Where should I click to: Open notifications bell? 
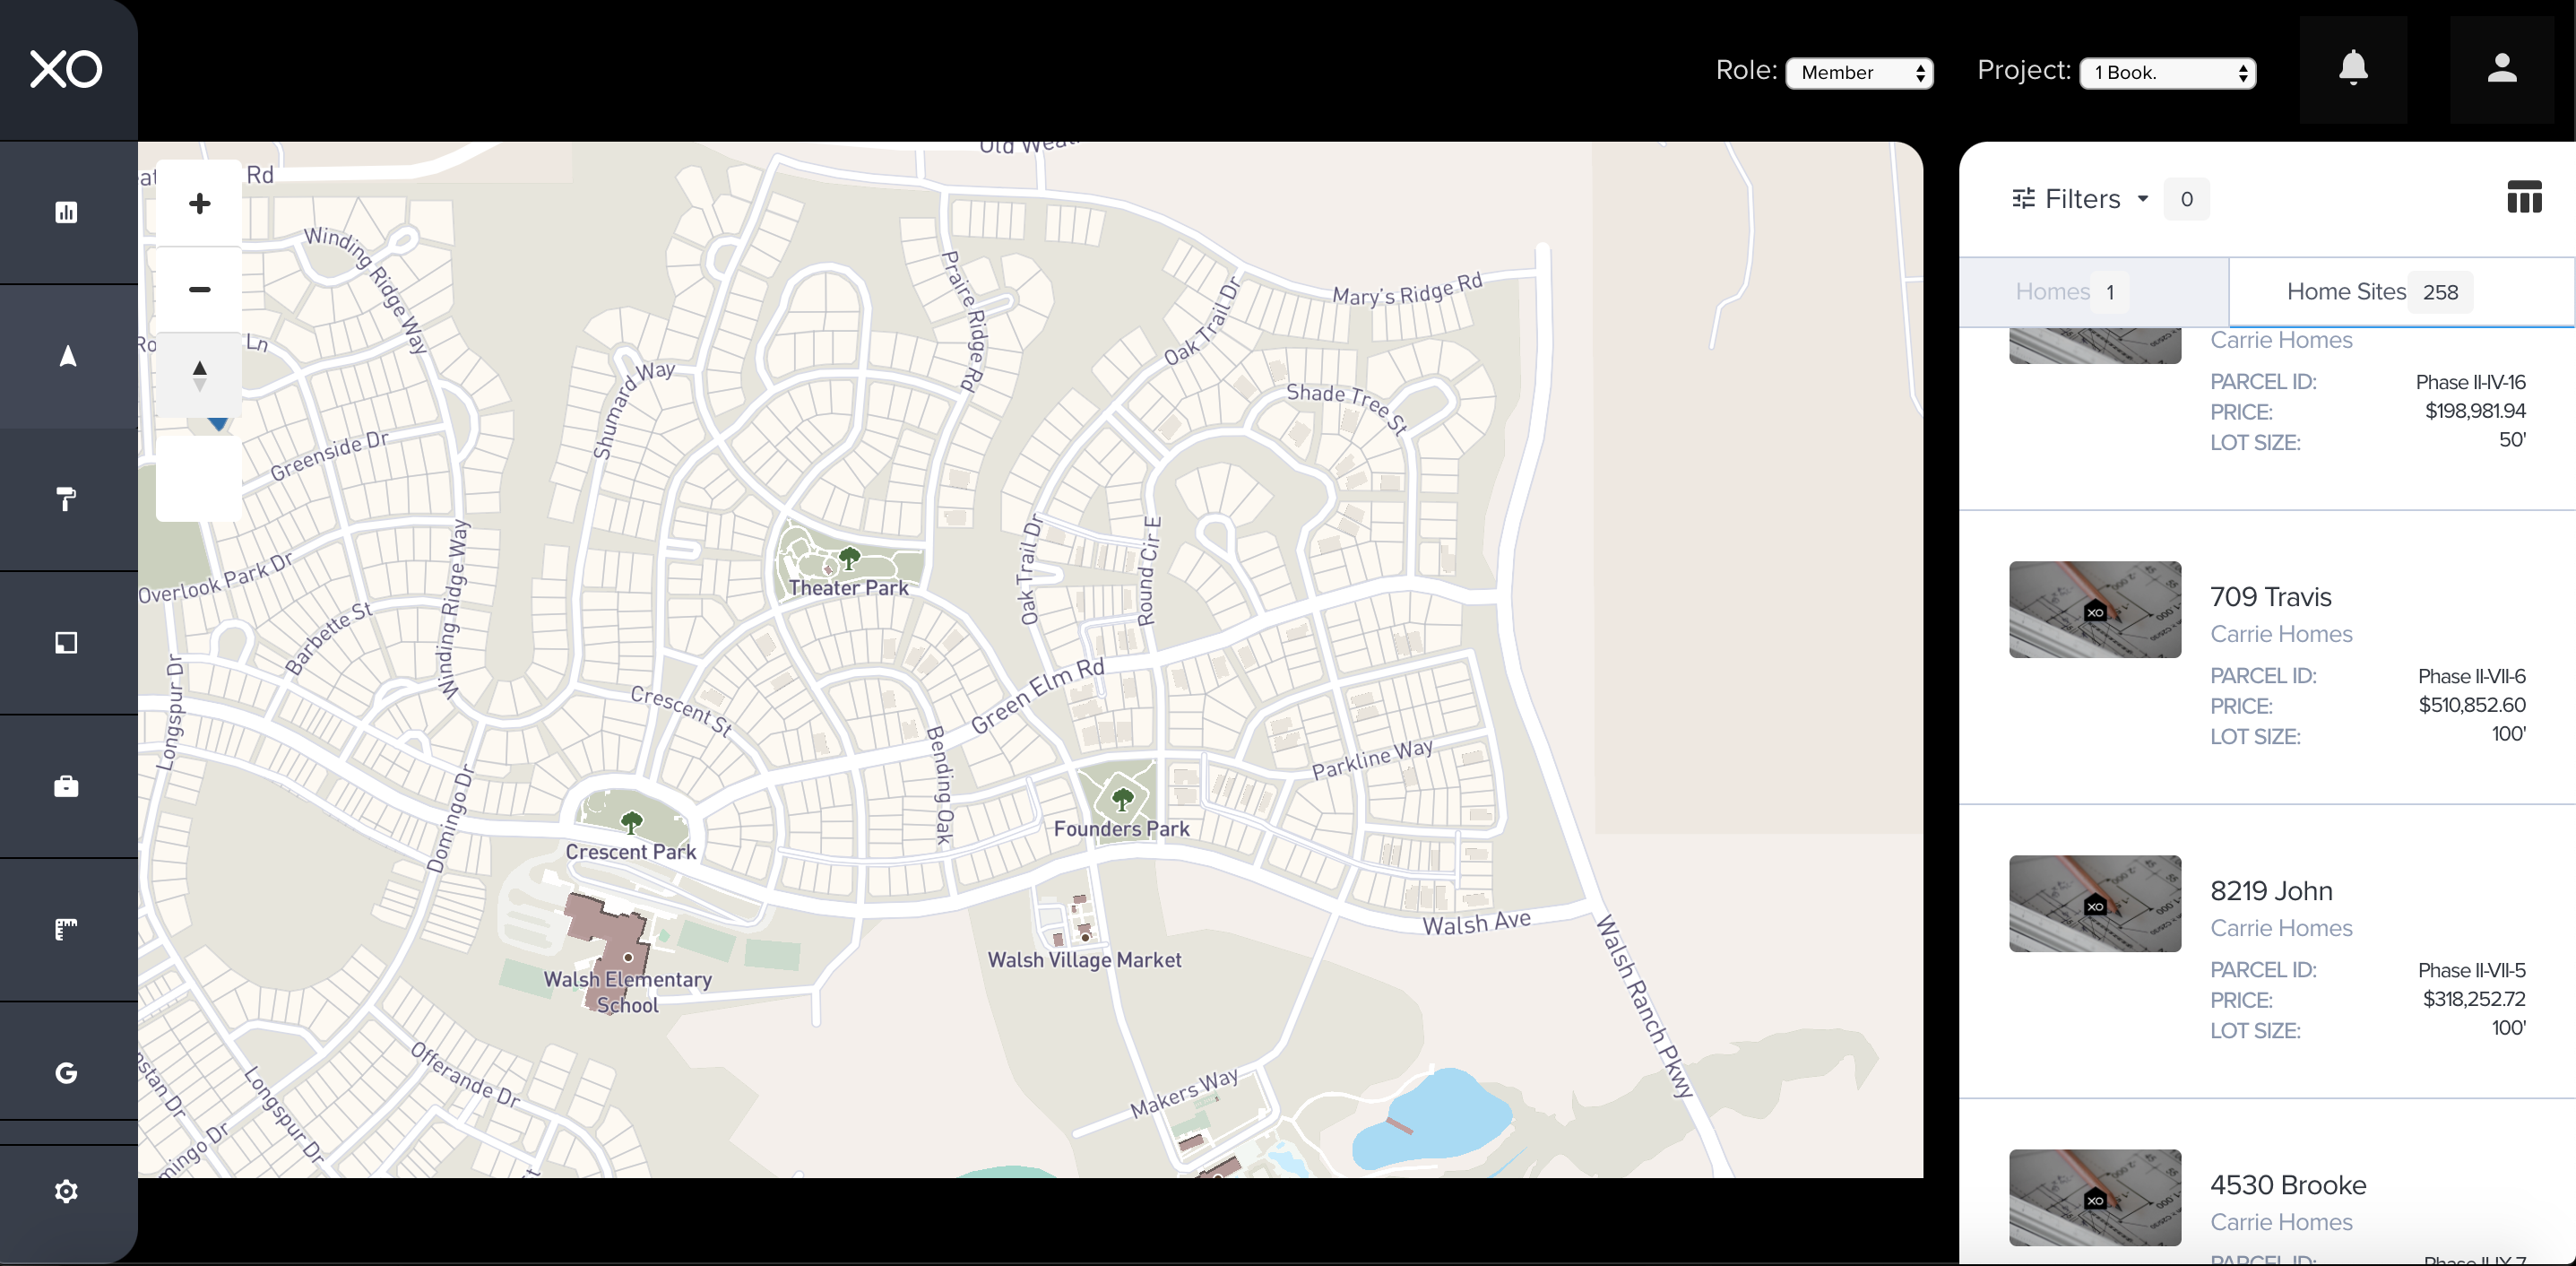[2353, 69]
